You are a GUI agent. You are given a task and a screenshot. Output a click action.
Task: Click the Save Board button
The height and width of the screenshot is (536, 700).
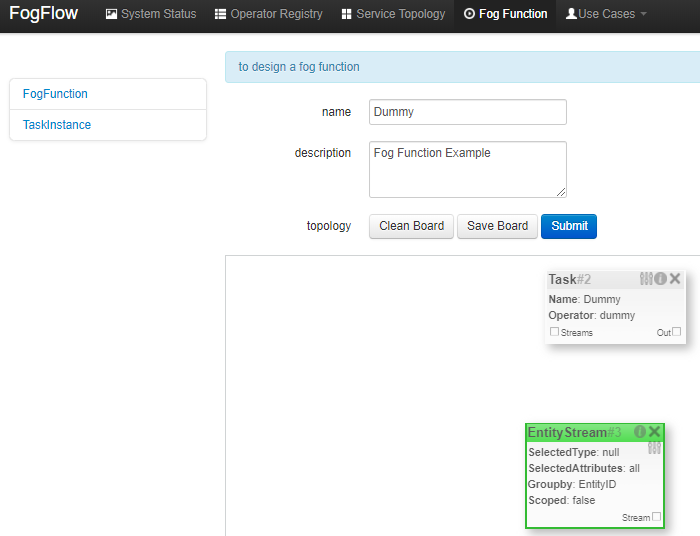coord(497,226)
